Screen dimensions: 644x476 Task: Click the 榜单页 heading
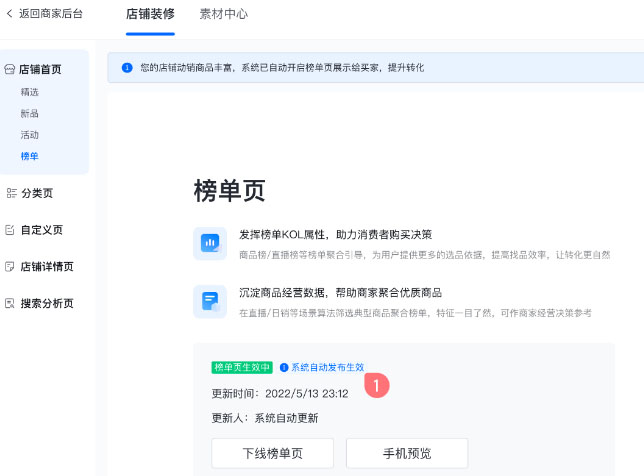[230, 191]
